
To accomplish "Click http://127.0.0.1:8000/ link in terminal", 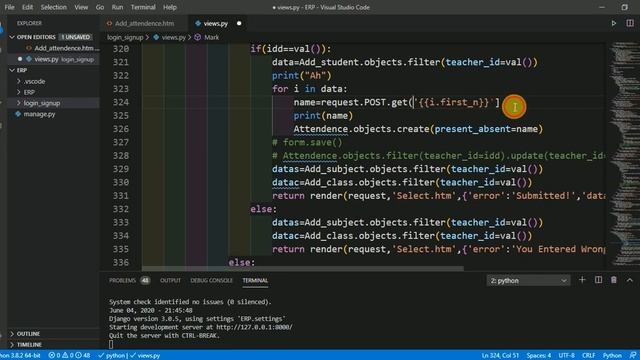I will coord(254,327).
